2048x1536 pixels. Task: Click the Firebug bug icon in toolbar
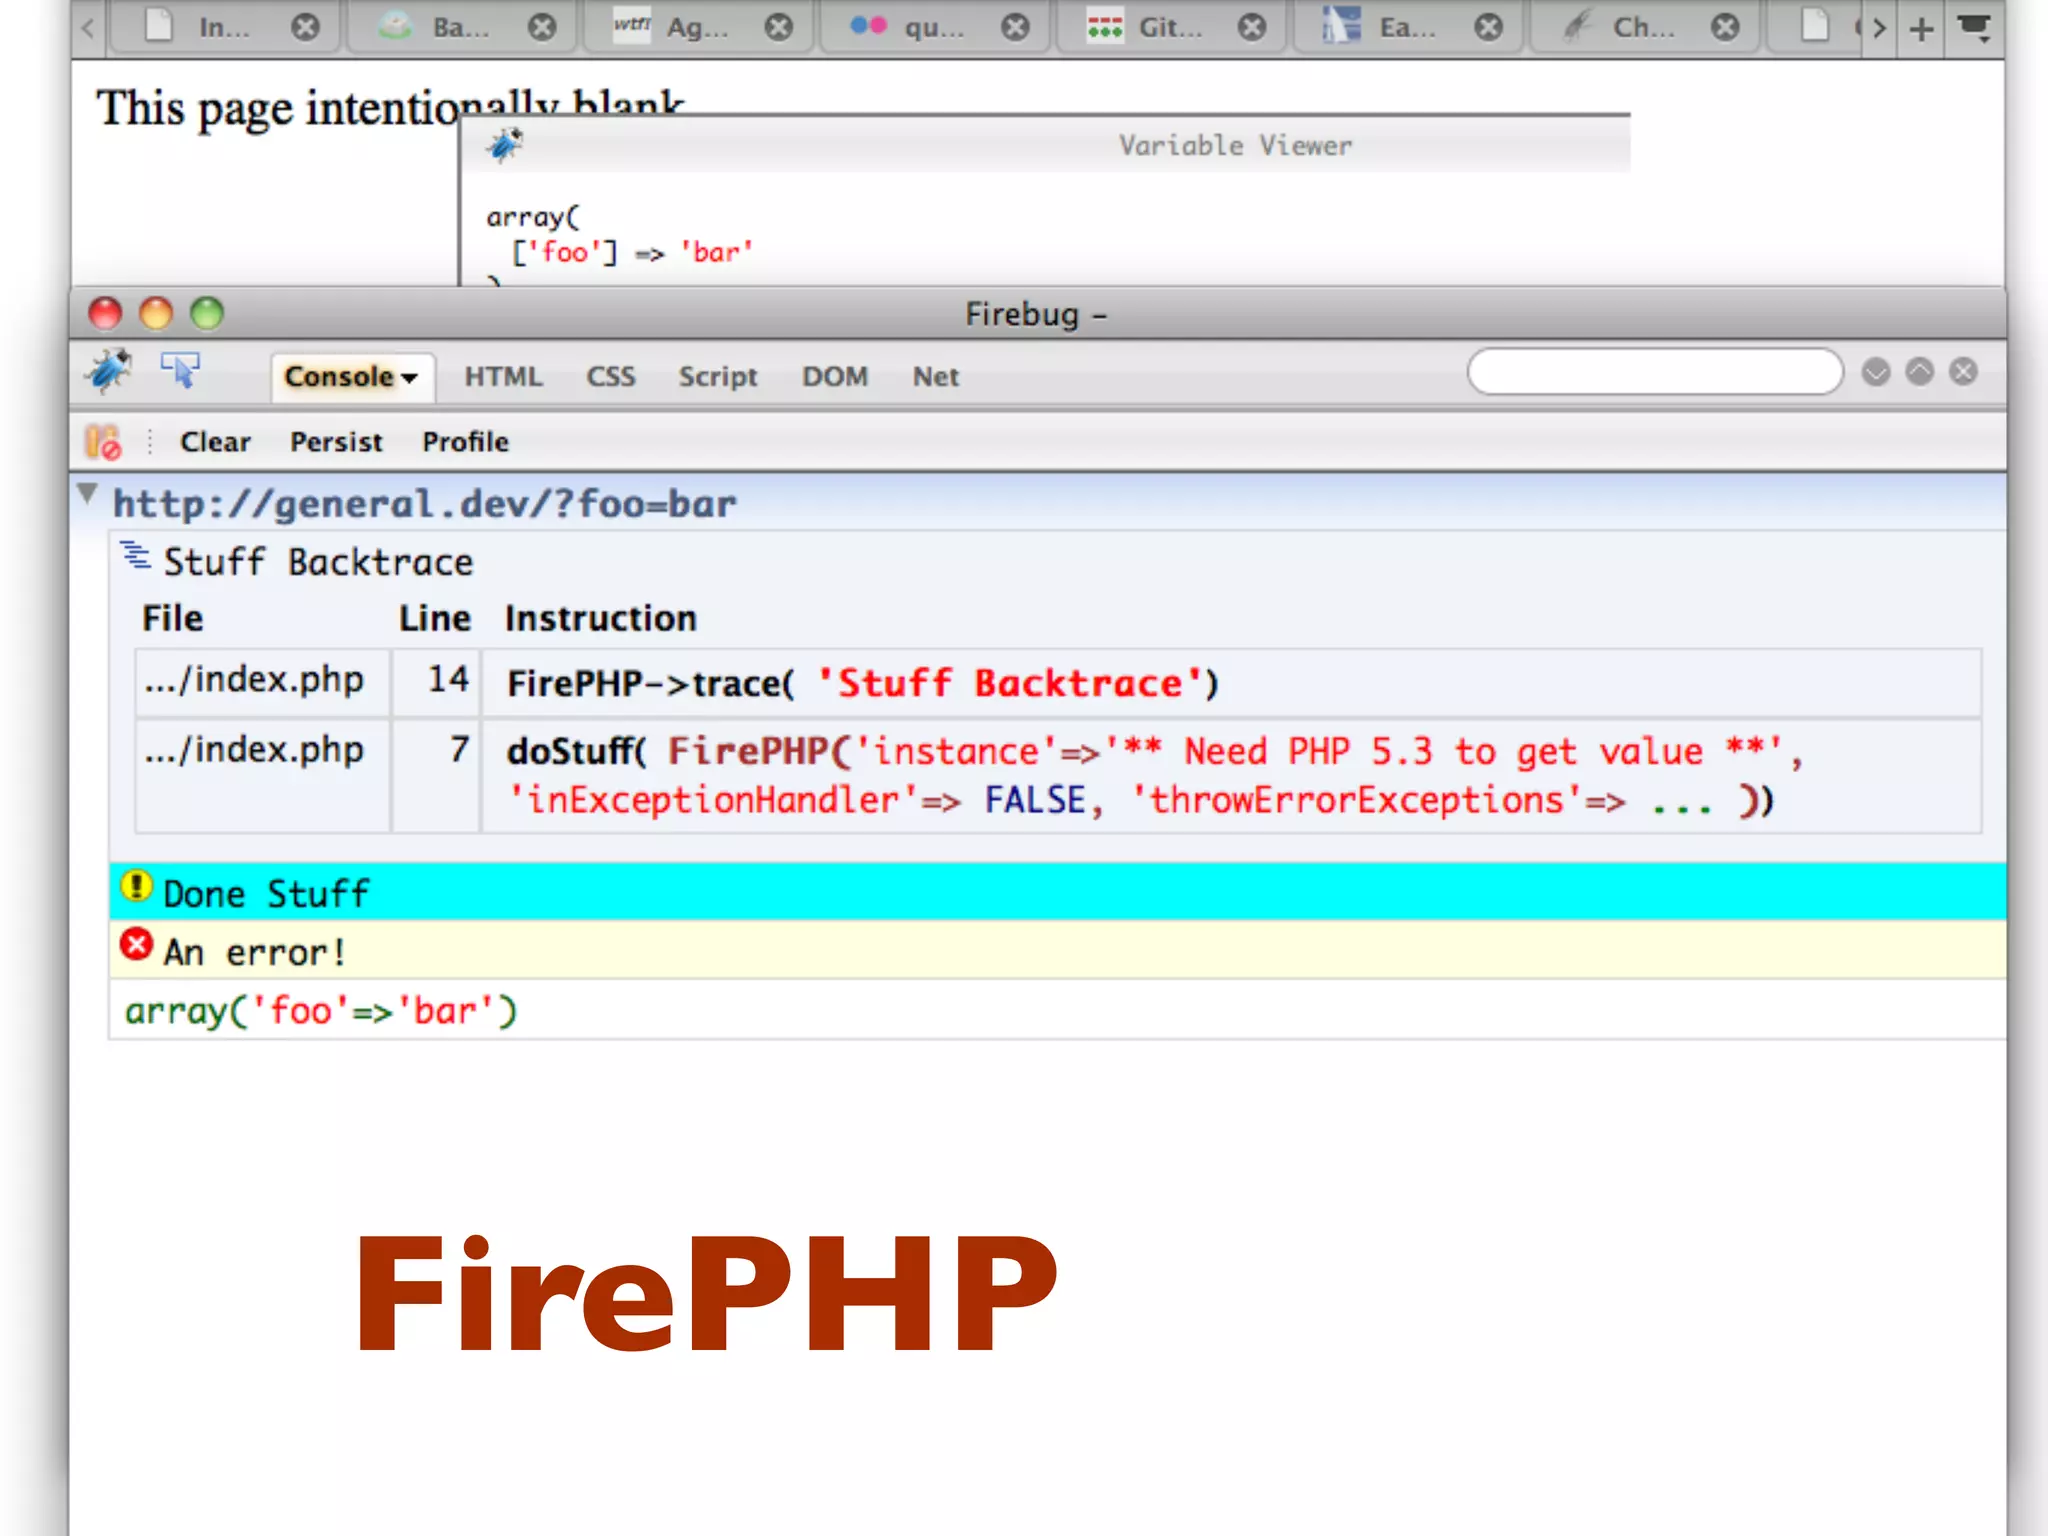(108, 372)
